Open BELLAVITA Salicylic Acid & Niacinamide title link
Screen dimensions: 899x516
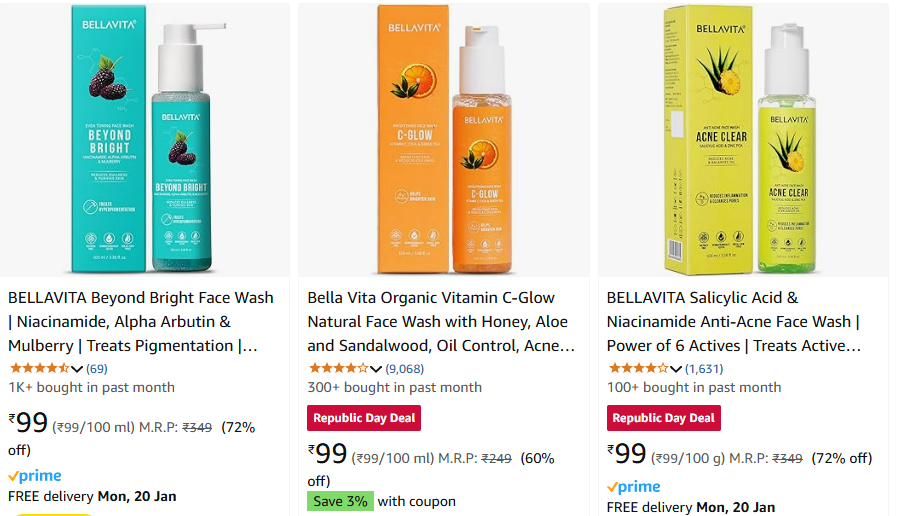point(734,322)
